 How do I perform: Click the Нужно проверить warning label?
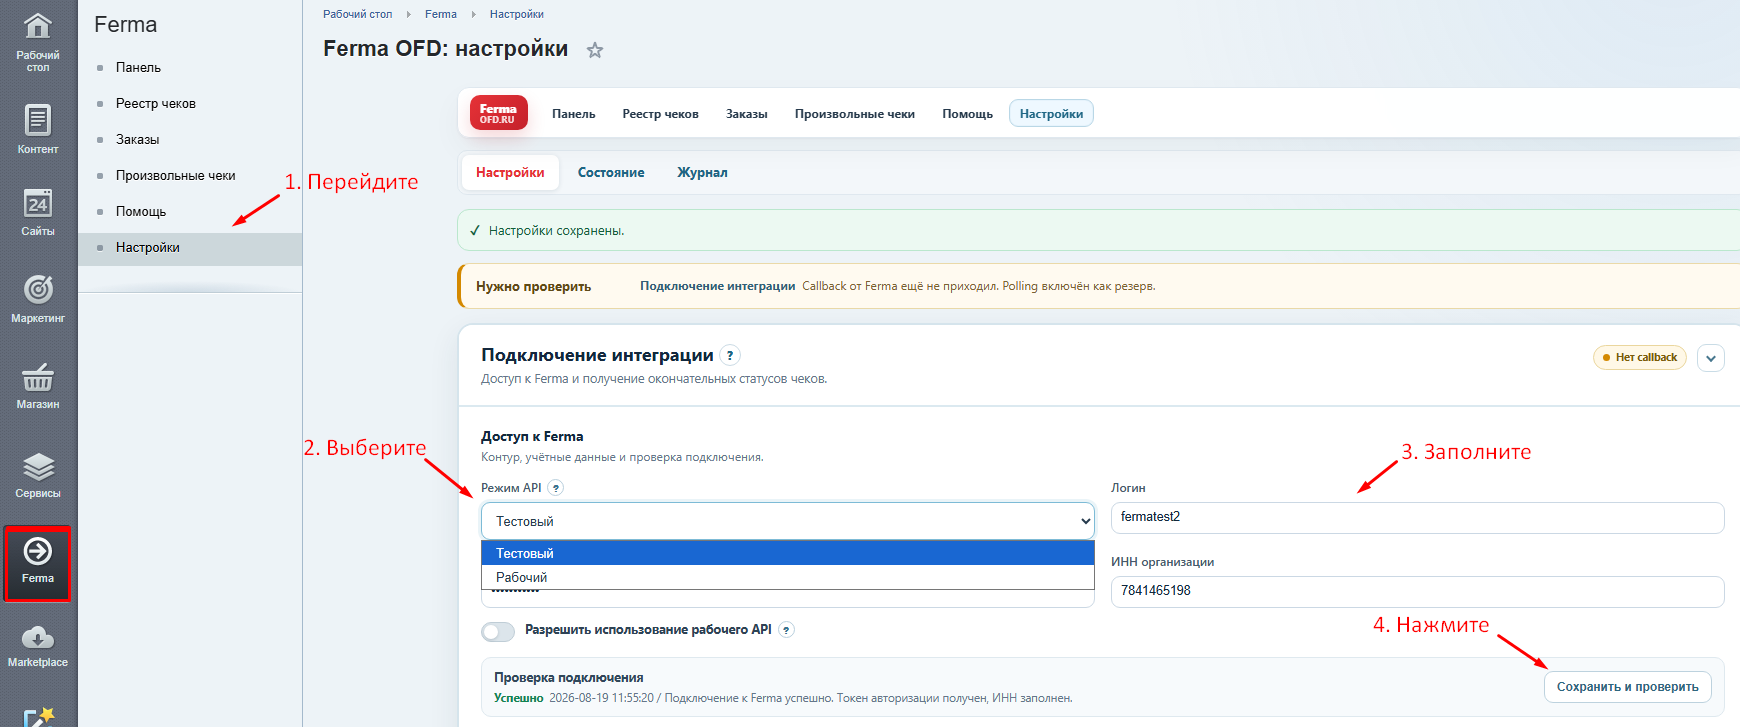point(533,287)
